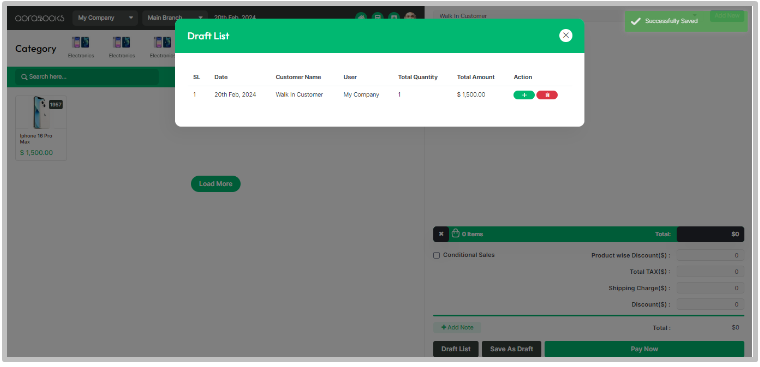Screen dimensions: 760x367
Task: Click the SL column header
Action: coord(196,77)
